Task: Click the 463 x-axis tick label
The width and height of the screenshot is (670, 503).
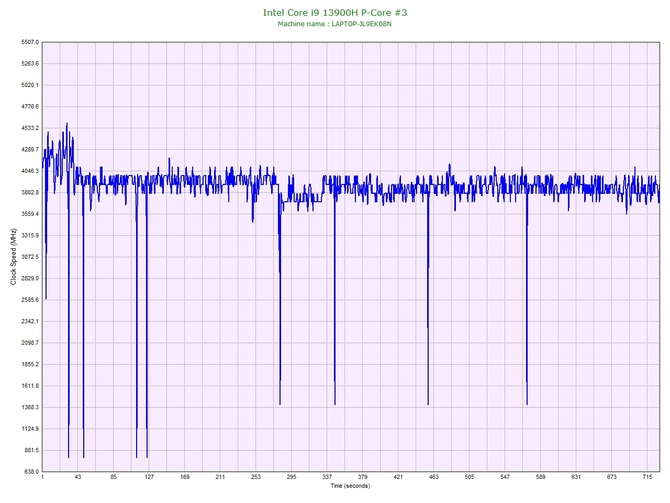Action: 434,477
